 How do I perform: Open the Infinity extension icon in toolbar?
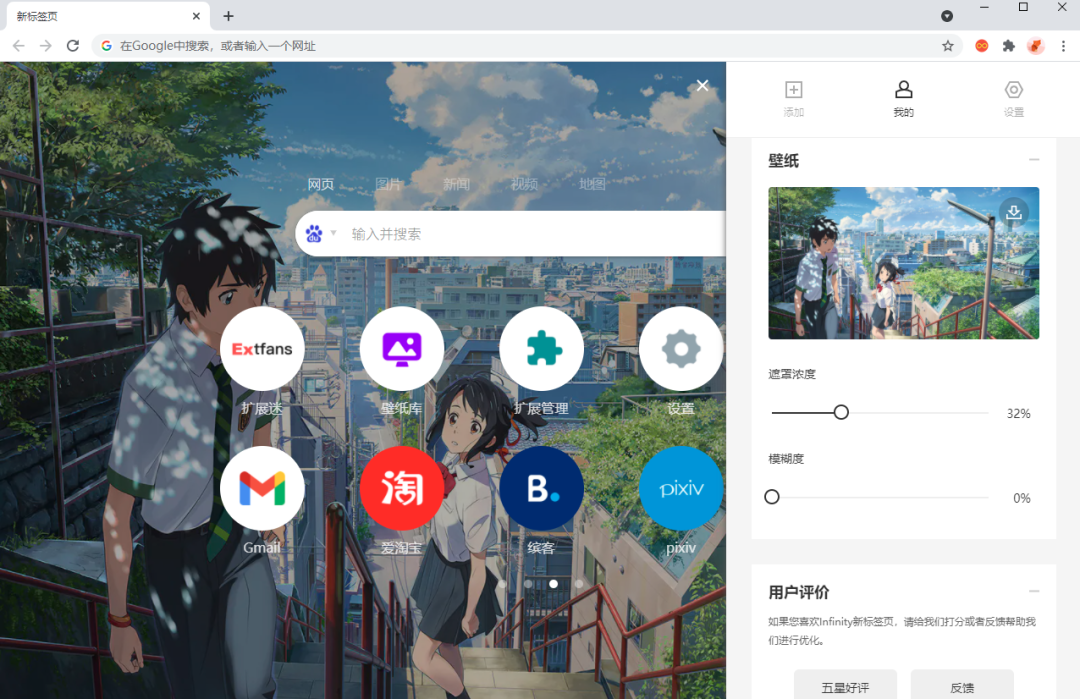(982, 45)
